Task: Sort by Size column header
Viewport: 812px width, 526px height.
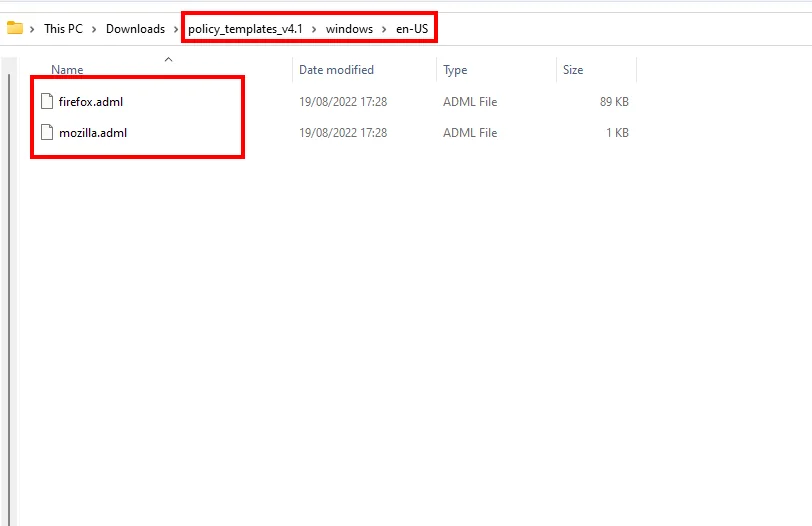Action: point(573,70)
